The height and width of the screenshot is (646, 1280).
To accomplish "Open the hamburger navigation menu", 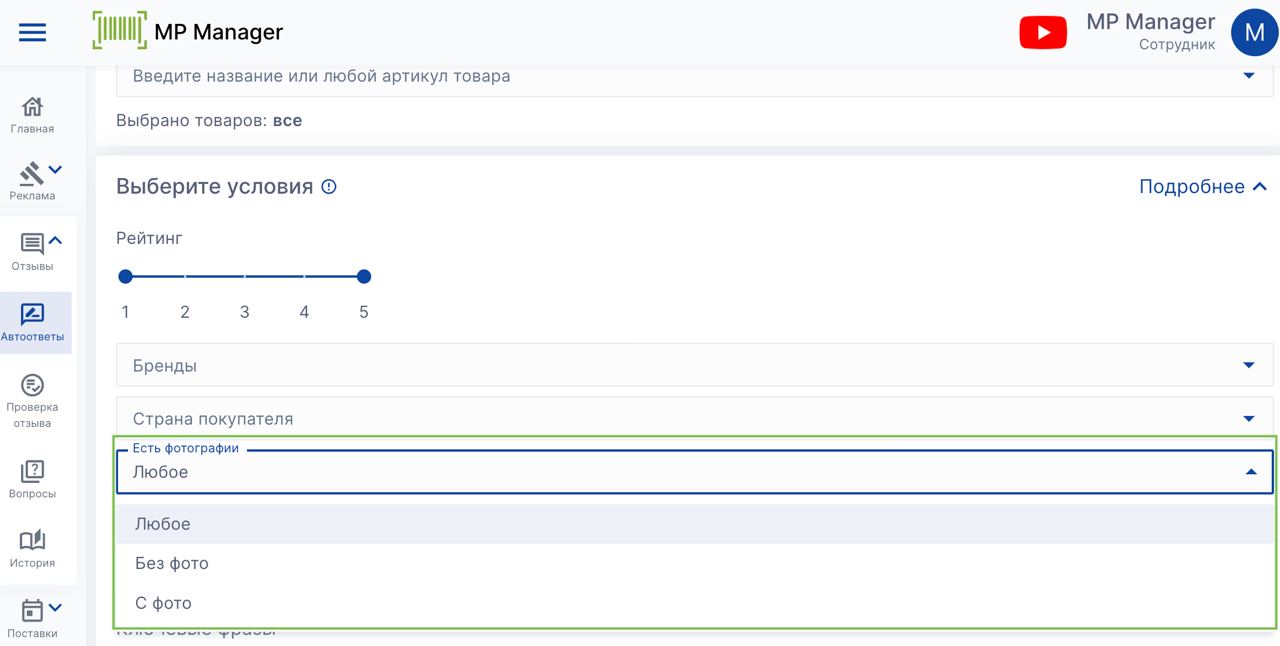I will pyautogui.click(x=32, y=33).
